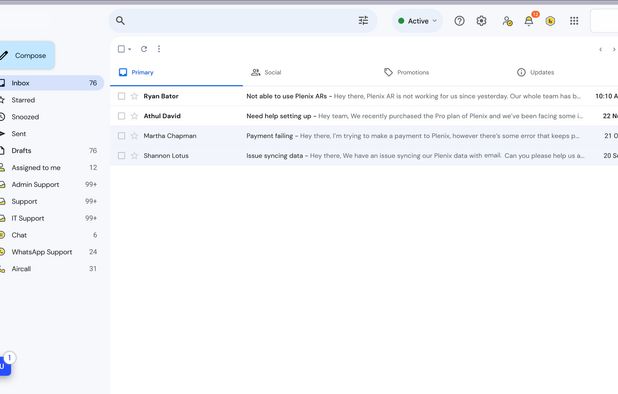Viewport: 618px width, 394px height.
Task: Click sender name Martha Chapman
Action: 170,136
